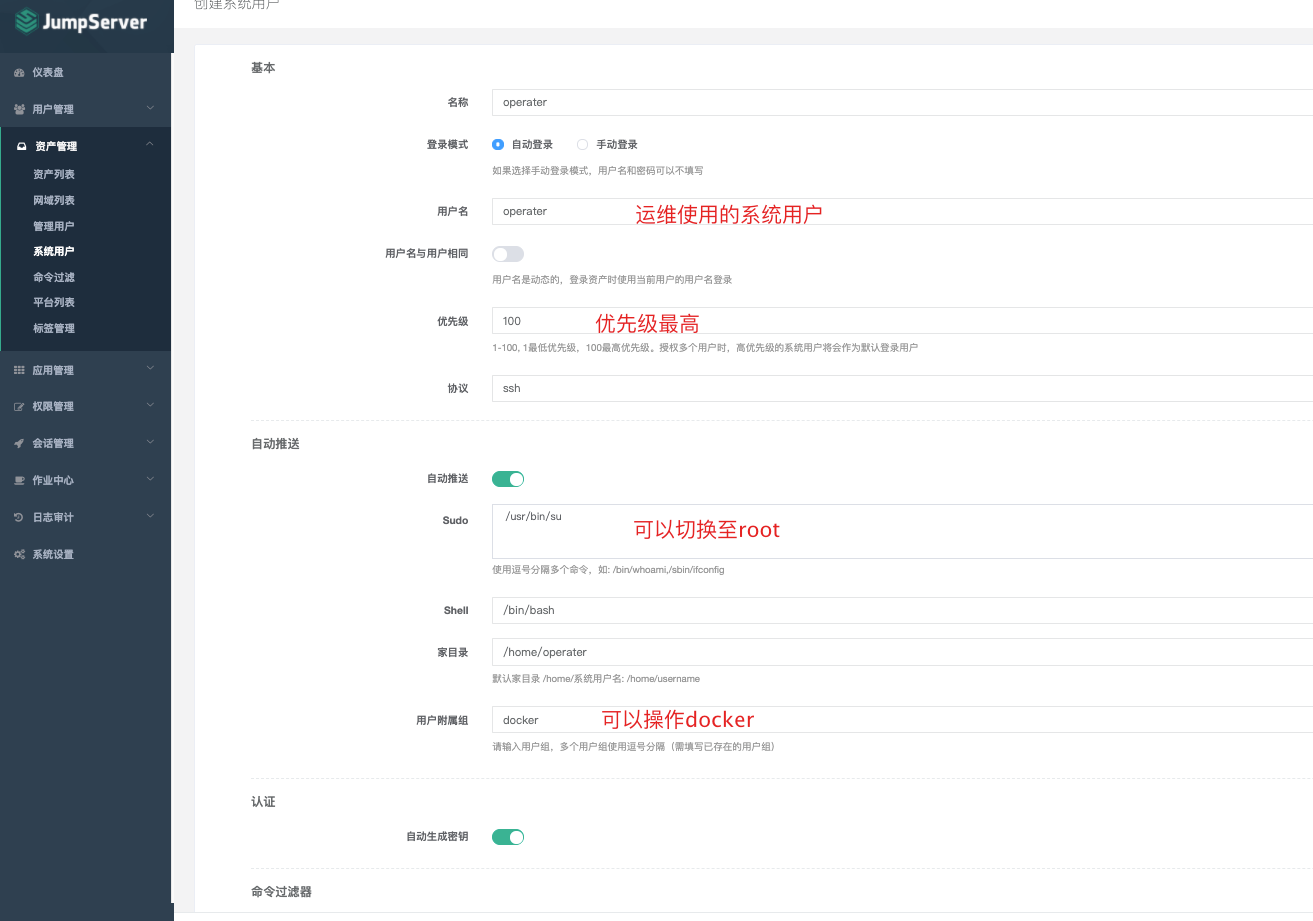This screenshot has width=1313, height=921.
Task: Expand the 会话管理 menu chevron
Action: (150, 442)
